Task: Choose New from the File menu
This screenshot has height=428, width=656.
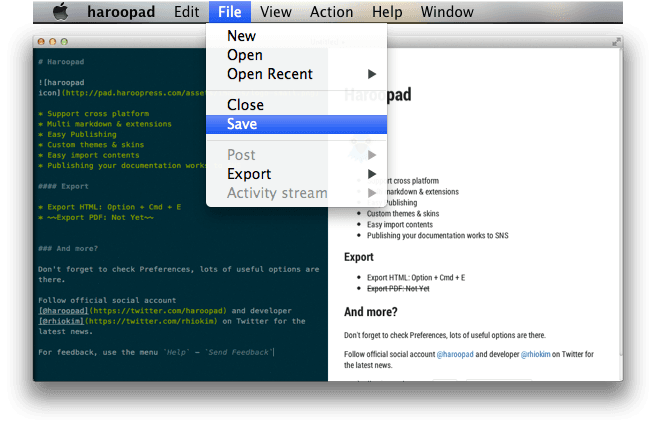Action: pos(241,36)
